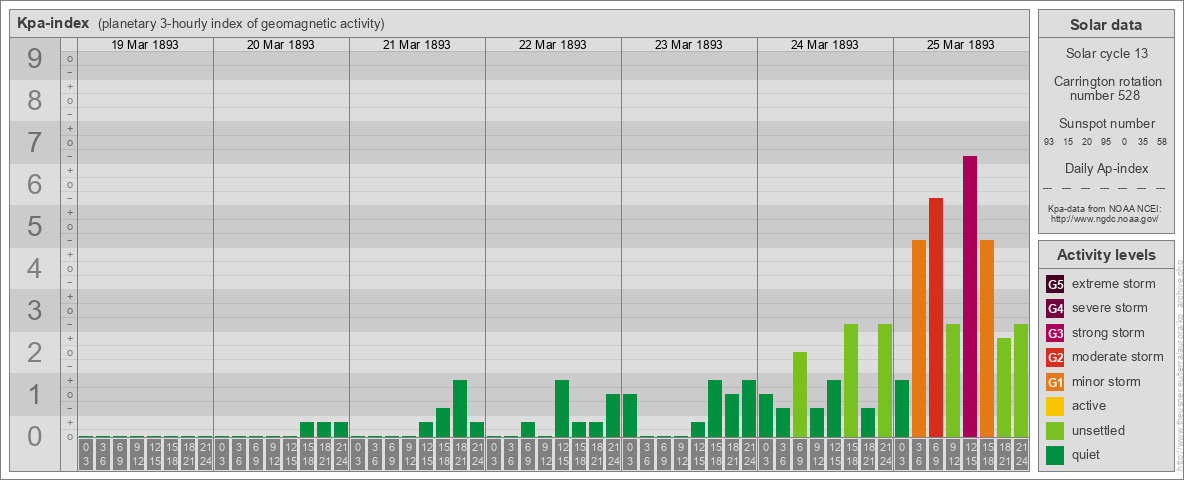The width and height of the screenshot is (1184, 480).
Task: Click the 'Daily Ap-index' label
Action: 1106,168
